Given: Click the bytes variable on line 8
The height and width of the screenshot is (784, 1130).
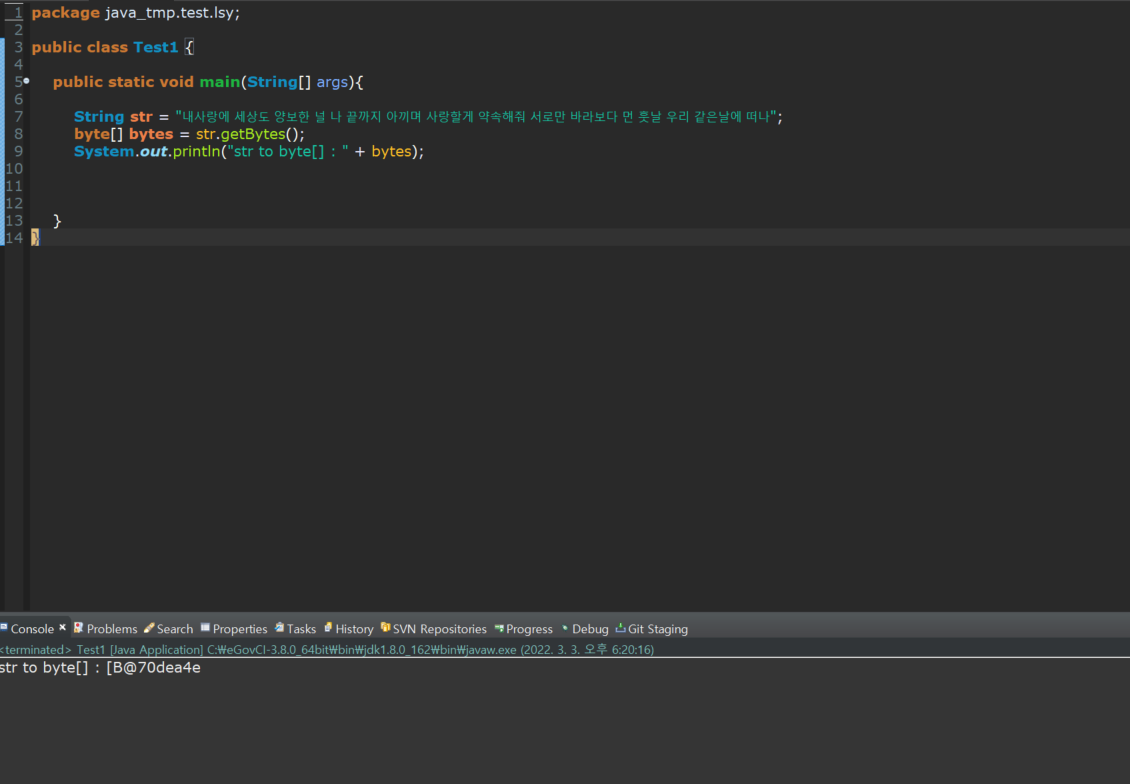Looking at the screenshot, I should tap(151, 134).
